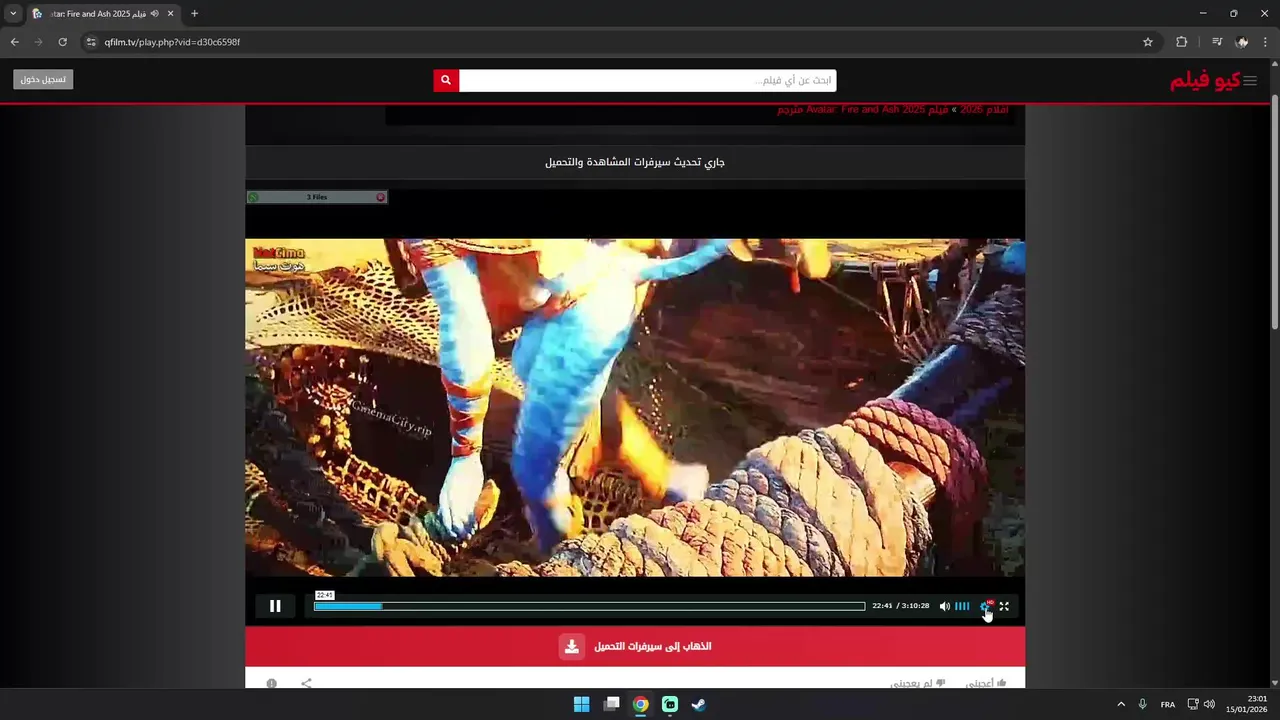This screenshot has height=720, width=1280.
Task: Click the red download servers button
Action: point(635,646)
